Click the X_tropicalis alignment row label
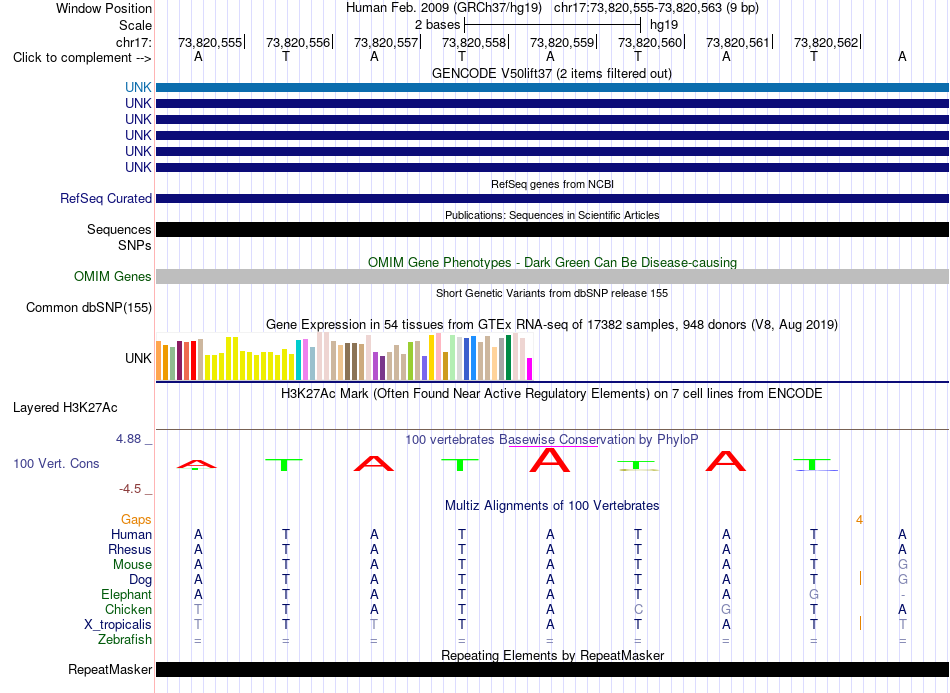 tap(118, 625)
